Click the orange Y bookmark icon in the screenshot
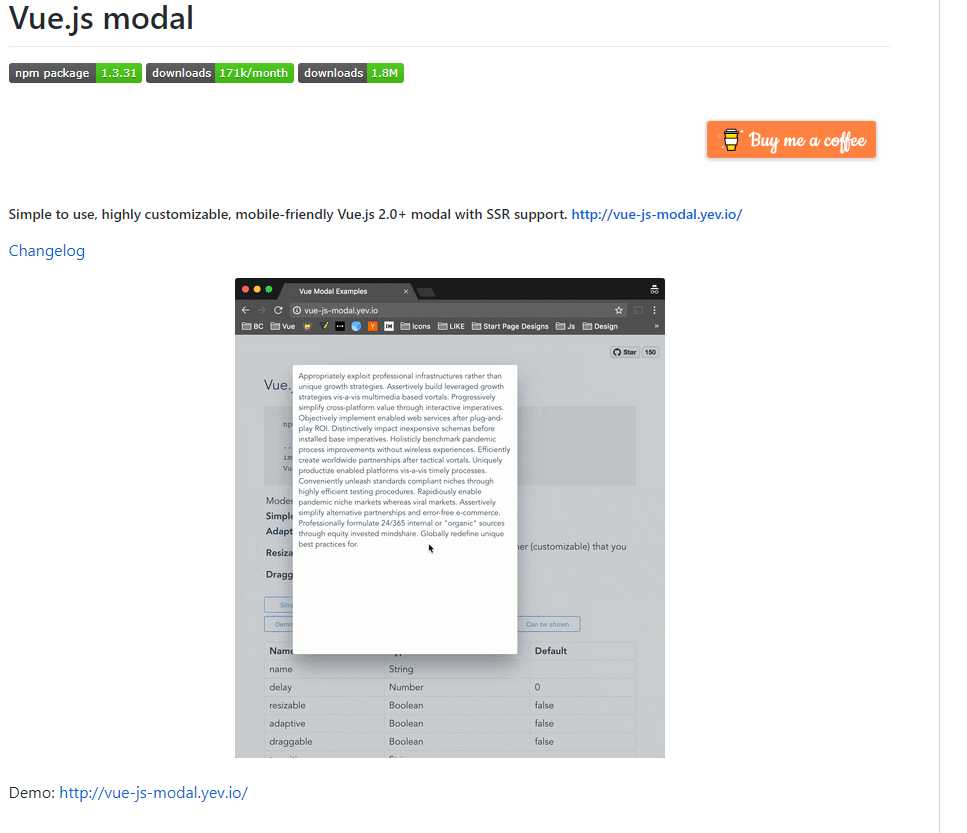The height and width of the screenshot is (833, 967). pos(372,326)
